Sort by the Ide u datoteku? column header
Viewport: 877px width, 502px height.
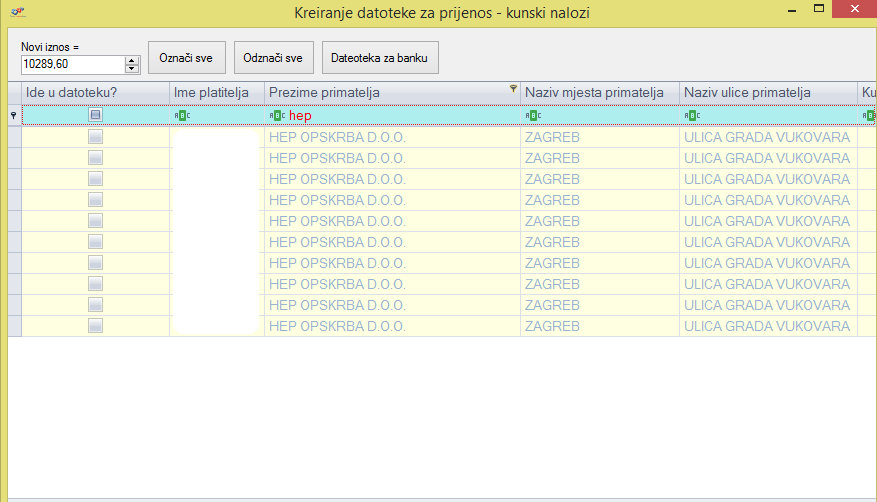click(x=95, y=93)
